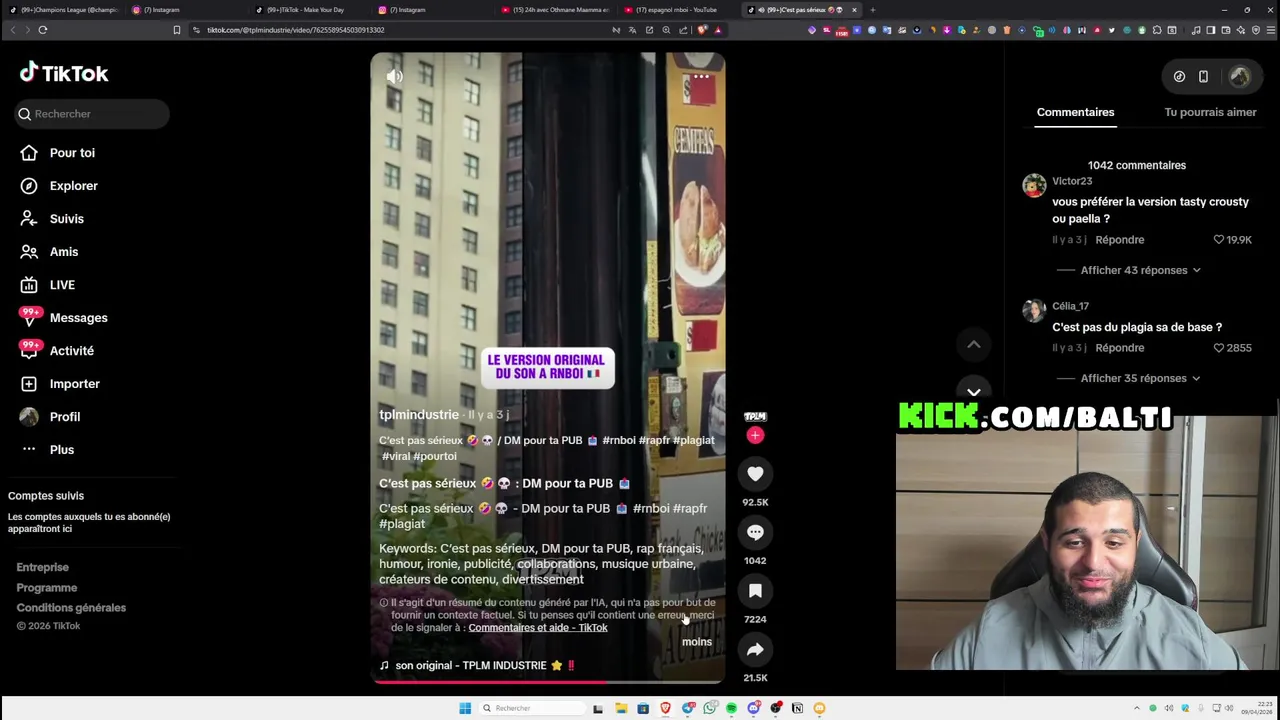Open LIVE section
This screenshot has height=720, width=1280.
click(x=48, y=285)
